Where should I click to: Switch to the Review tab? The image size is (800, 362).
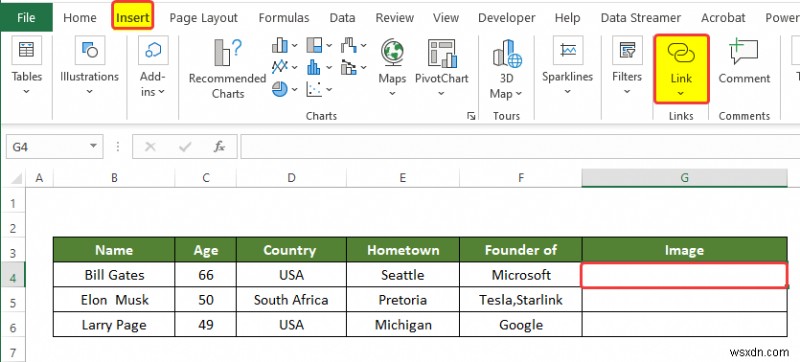pos(394,18)
